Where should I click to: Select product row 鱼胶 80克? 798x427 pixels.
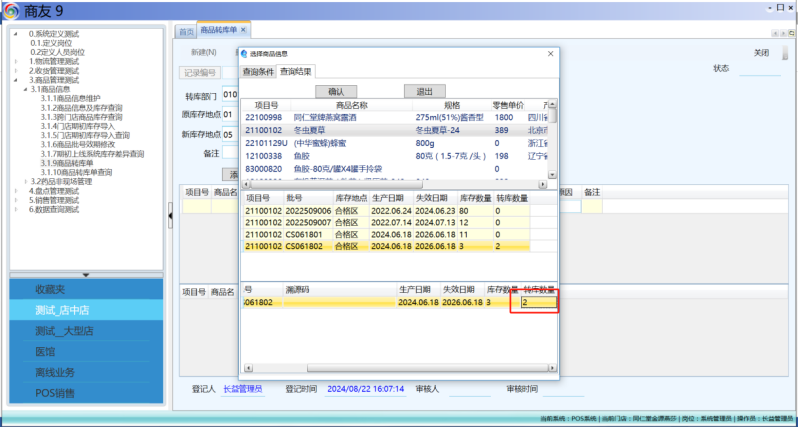pyautogui.click(x=394, y=156)
